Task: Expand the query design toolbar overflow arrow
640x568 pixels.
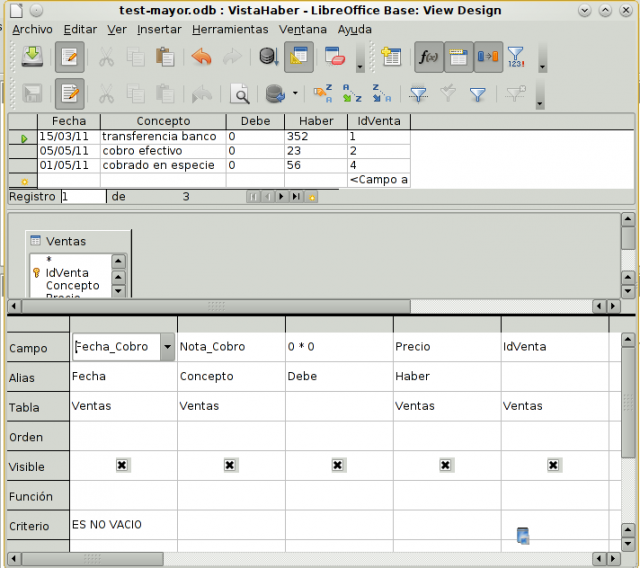Action: (542, 58)
